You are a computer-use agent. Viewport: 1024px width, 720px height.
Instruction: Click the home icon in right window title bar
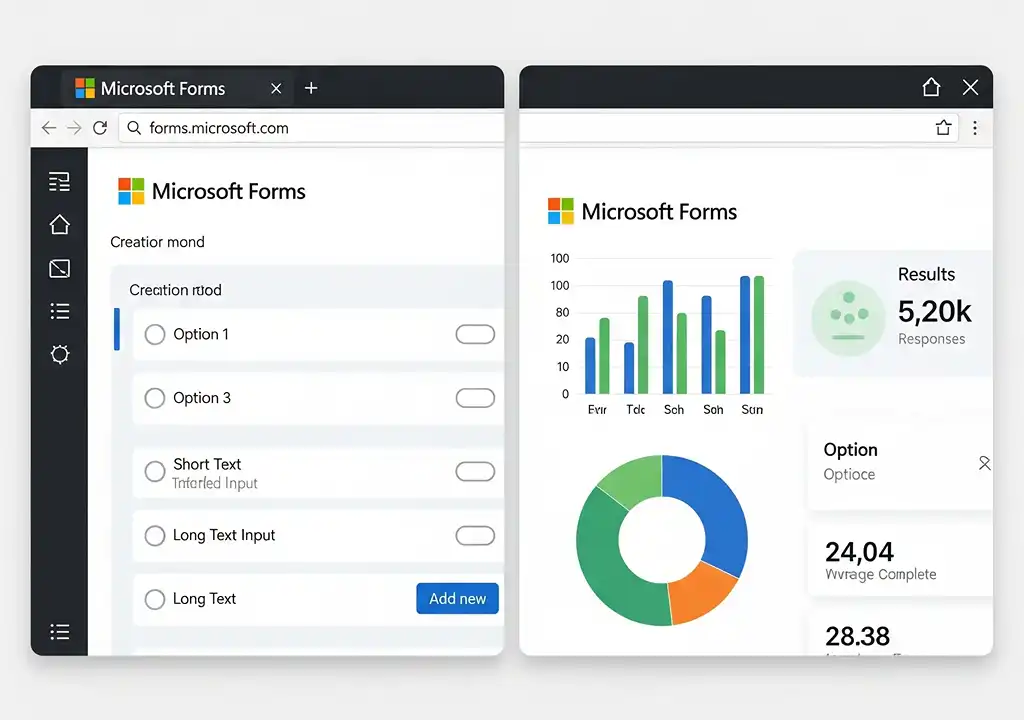coord(931,87)
